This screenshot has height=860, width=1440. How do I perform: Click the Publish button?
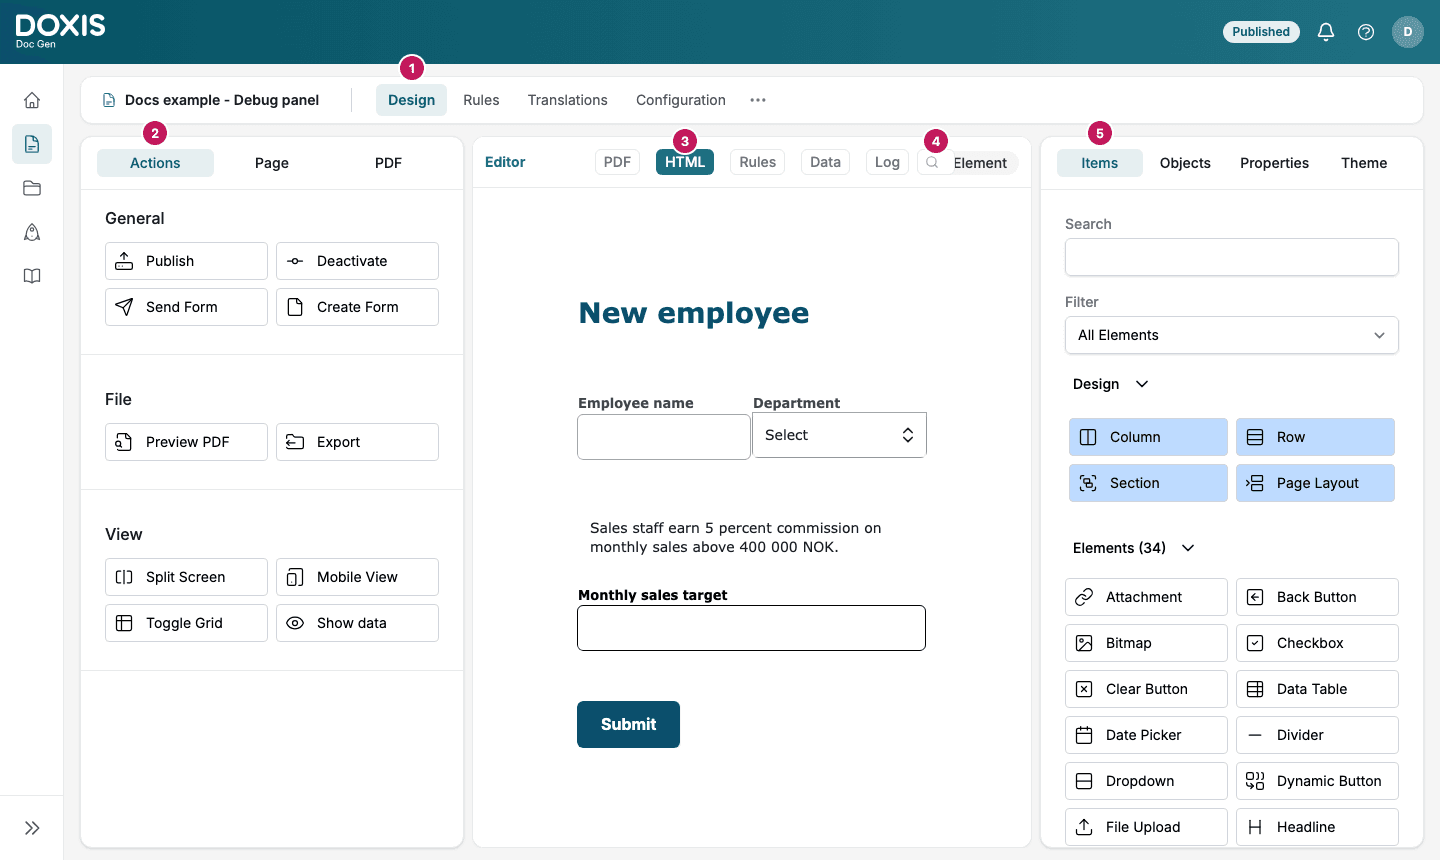tap(186, 261)
